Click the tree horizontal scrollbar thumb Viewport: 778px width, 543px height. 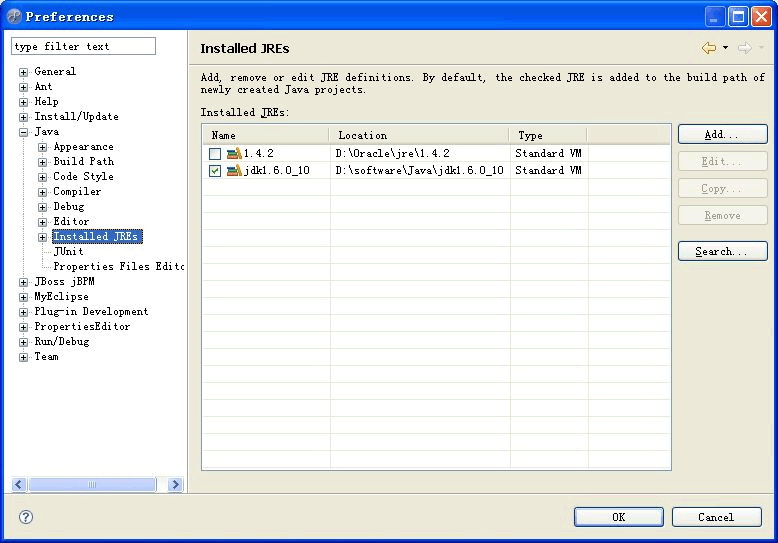92,484
